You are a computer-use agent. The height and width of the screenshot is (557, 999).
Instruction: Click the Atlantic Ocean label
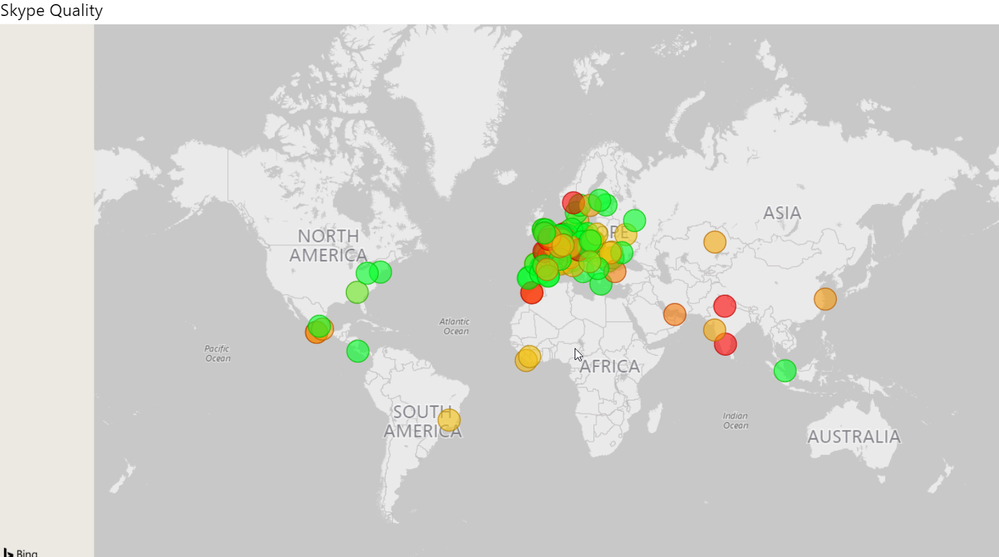tap(455, 326)
